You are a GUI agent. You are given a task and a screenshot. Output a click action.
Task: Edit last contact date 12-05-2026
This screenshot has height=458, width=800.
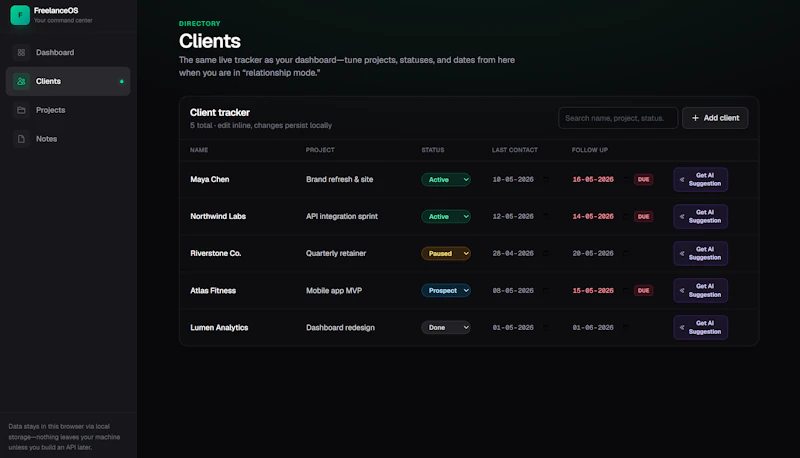click(x=513, y=216)
